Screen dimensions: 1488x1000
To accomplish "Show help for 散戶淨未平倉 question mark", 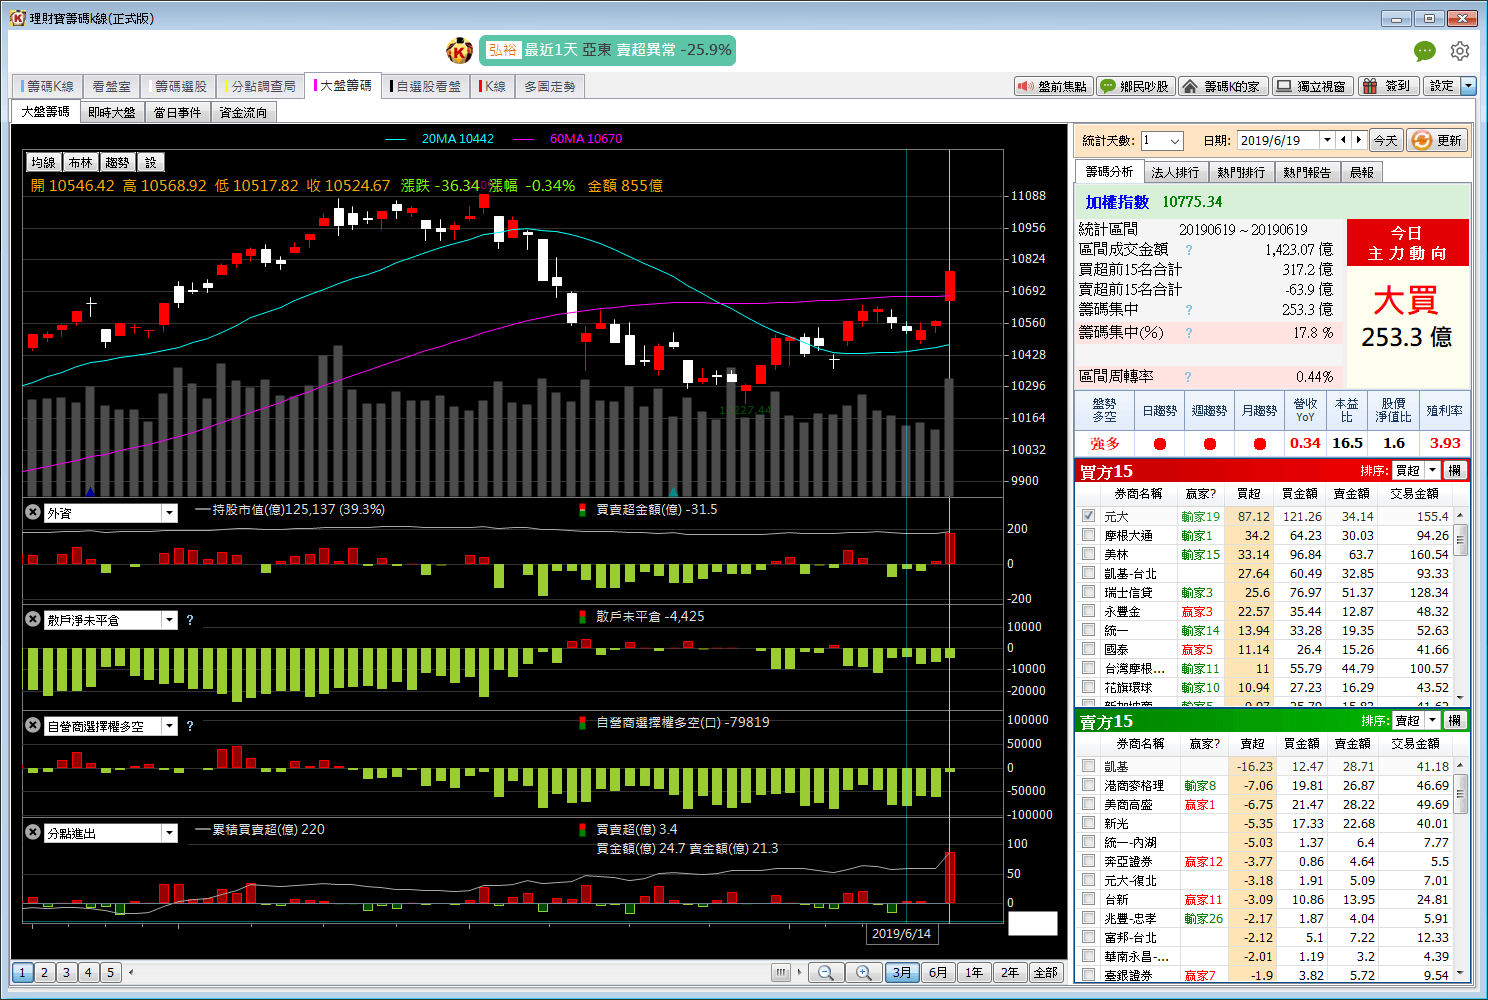I will tap(190, 620).
